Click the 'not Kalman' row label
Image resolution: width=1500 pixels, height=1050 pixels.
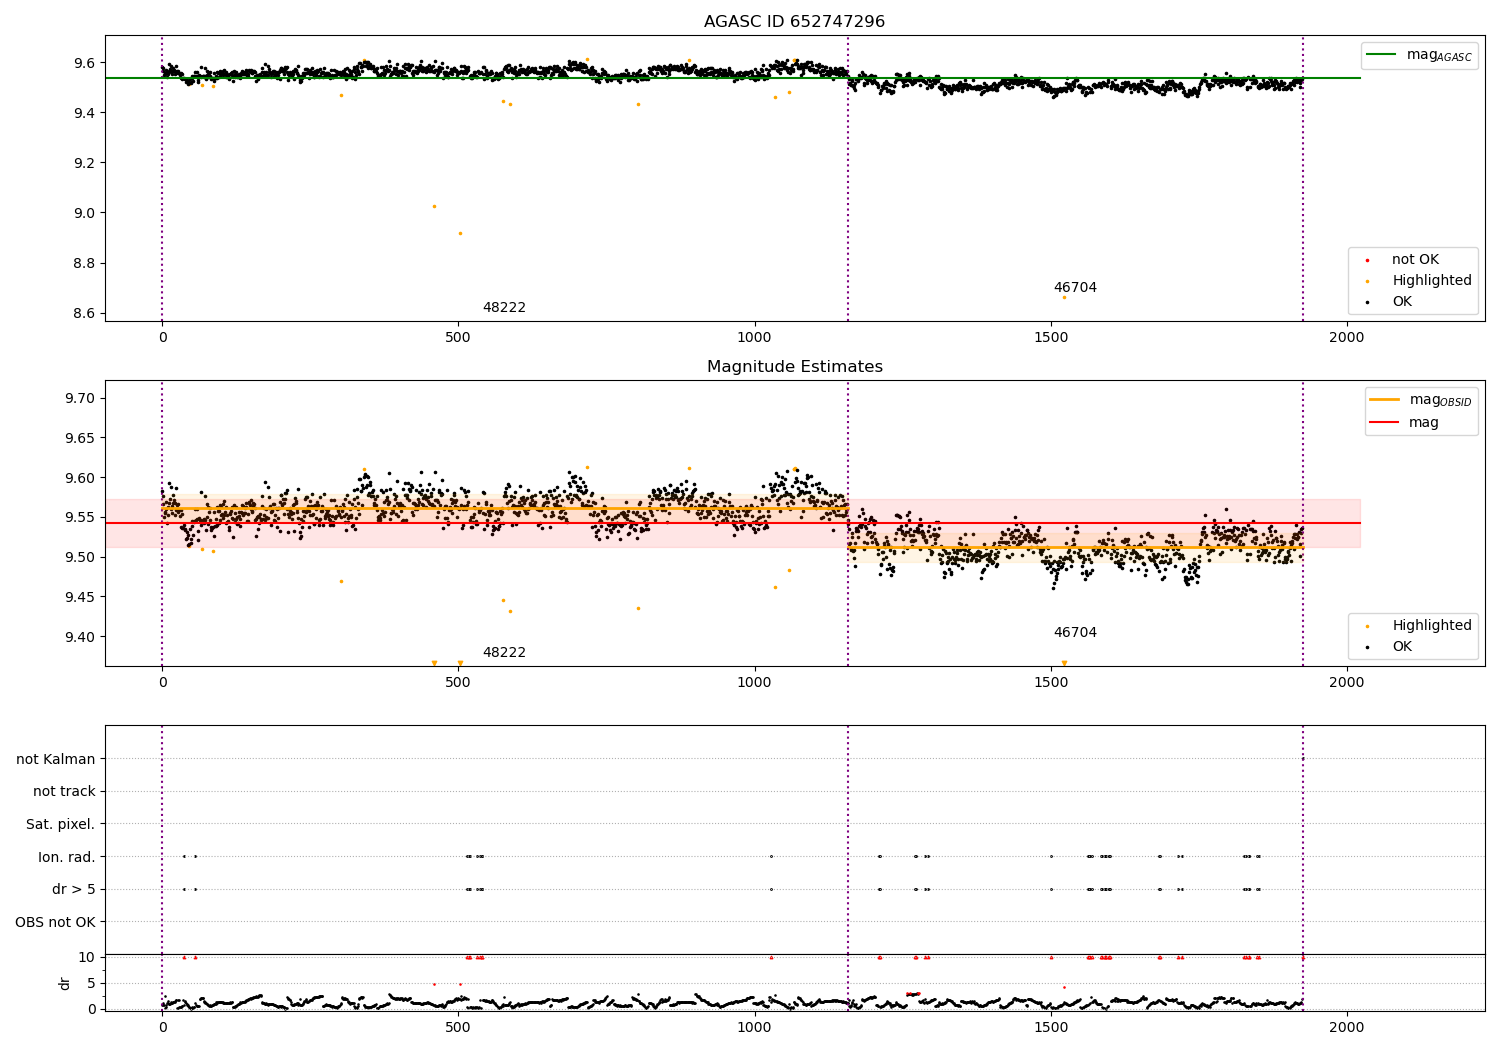click(56, 760)
